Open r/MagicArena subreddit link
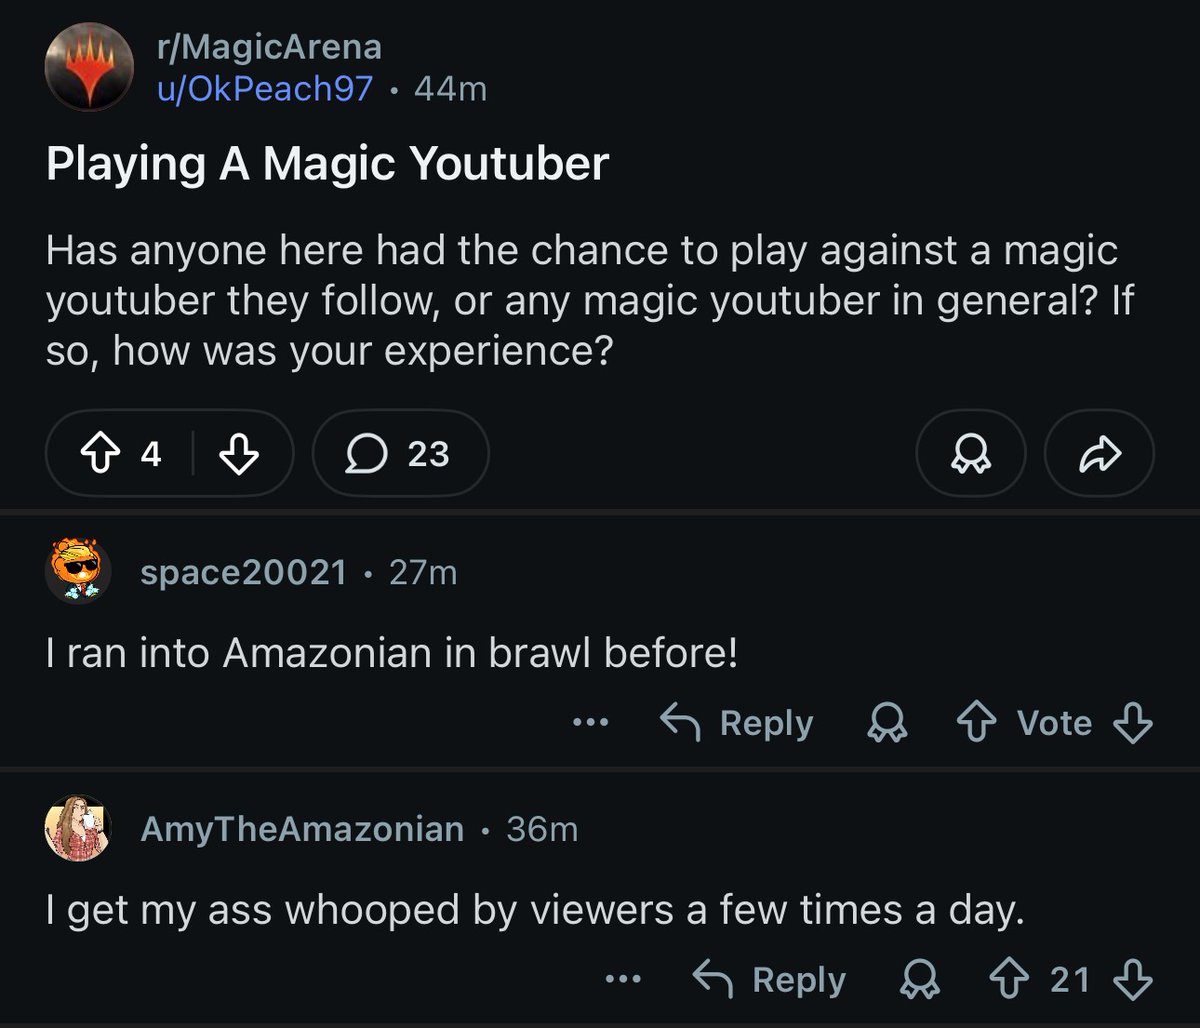This screenshot has width=1200, height=1028. (269, 47)
